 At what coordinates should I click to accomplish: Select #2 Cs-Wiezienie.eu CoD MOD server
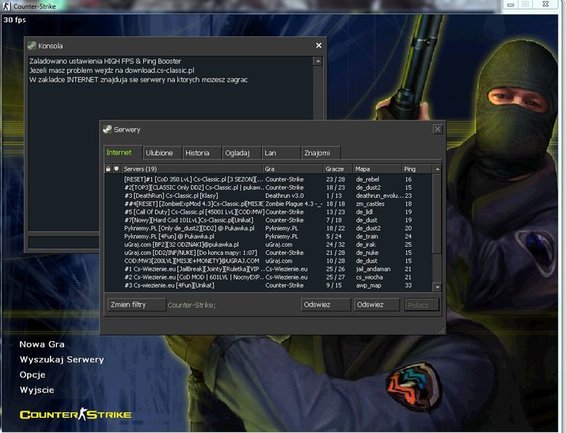point(268,277)
